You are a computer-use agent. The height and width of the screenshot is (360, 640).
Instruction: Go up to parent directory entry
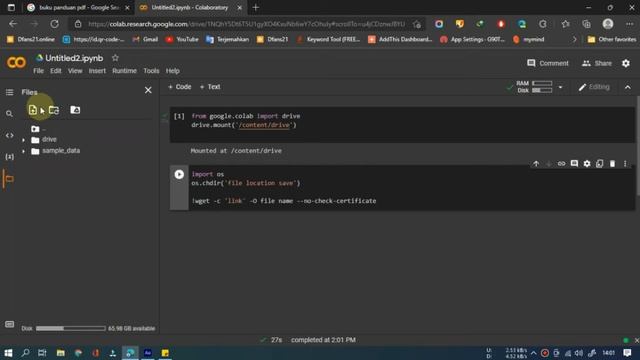point(38,129)
